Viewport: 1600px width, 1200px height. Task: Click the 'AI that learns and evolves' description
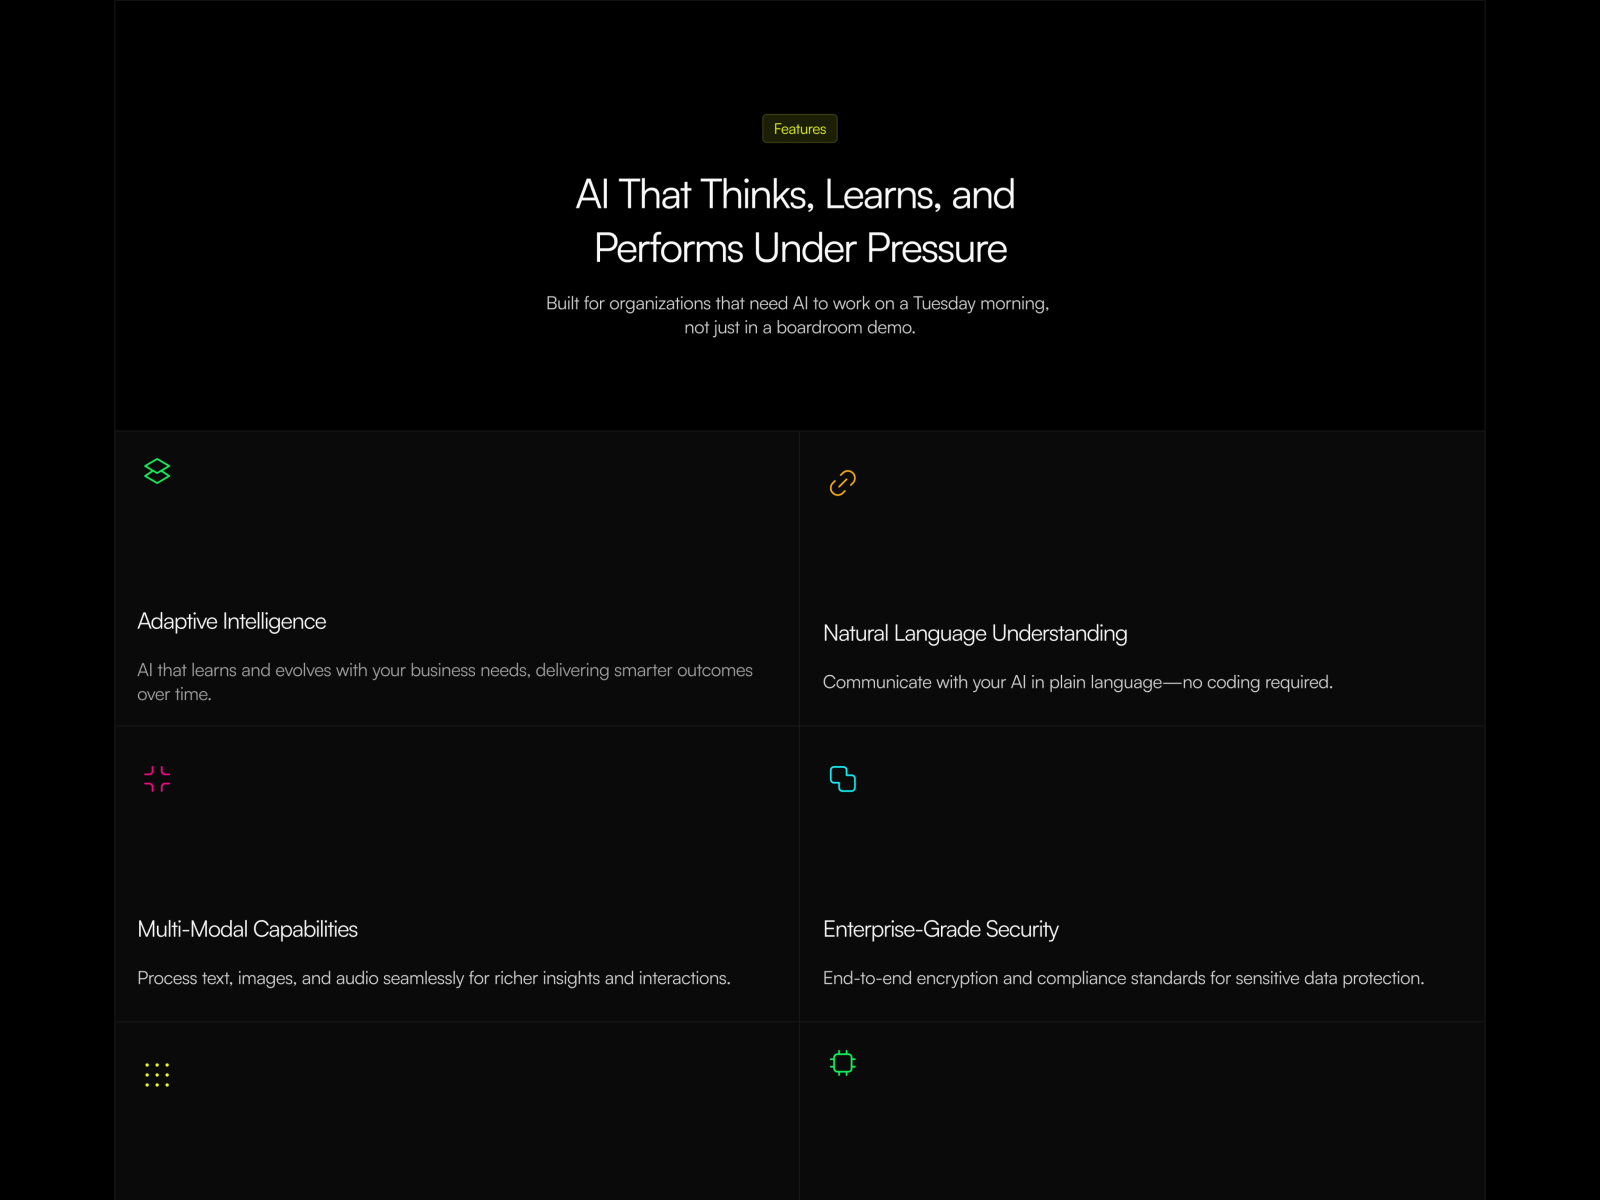[445, 682]
